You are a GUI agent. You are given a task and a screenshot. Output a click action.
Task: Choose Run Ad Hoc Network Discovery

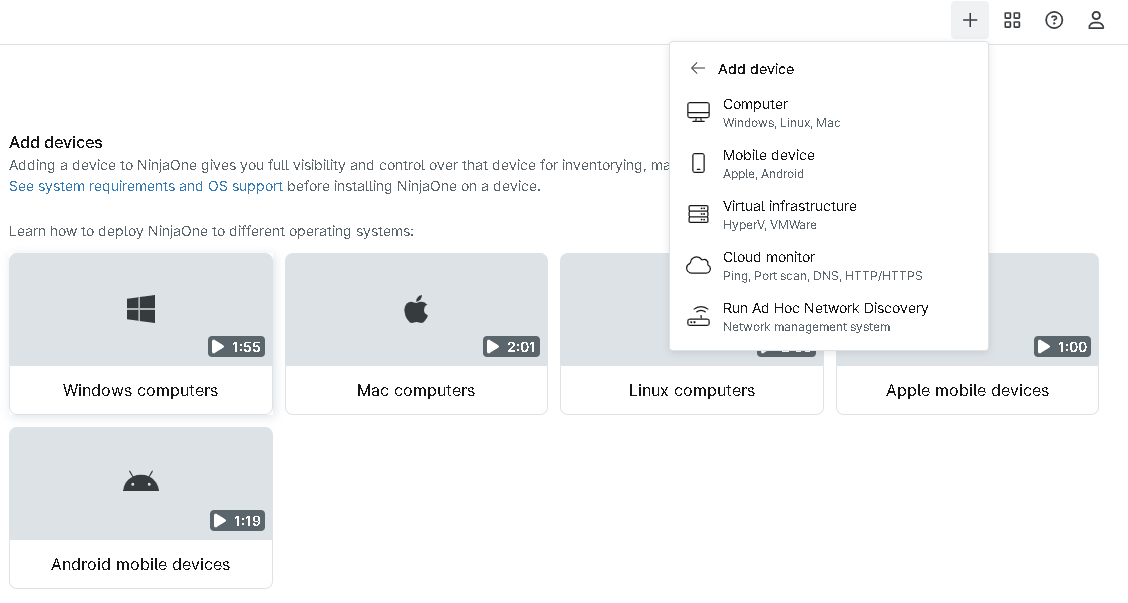825,309
